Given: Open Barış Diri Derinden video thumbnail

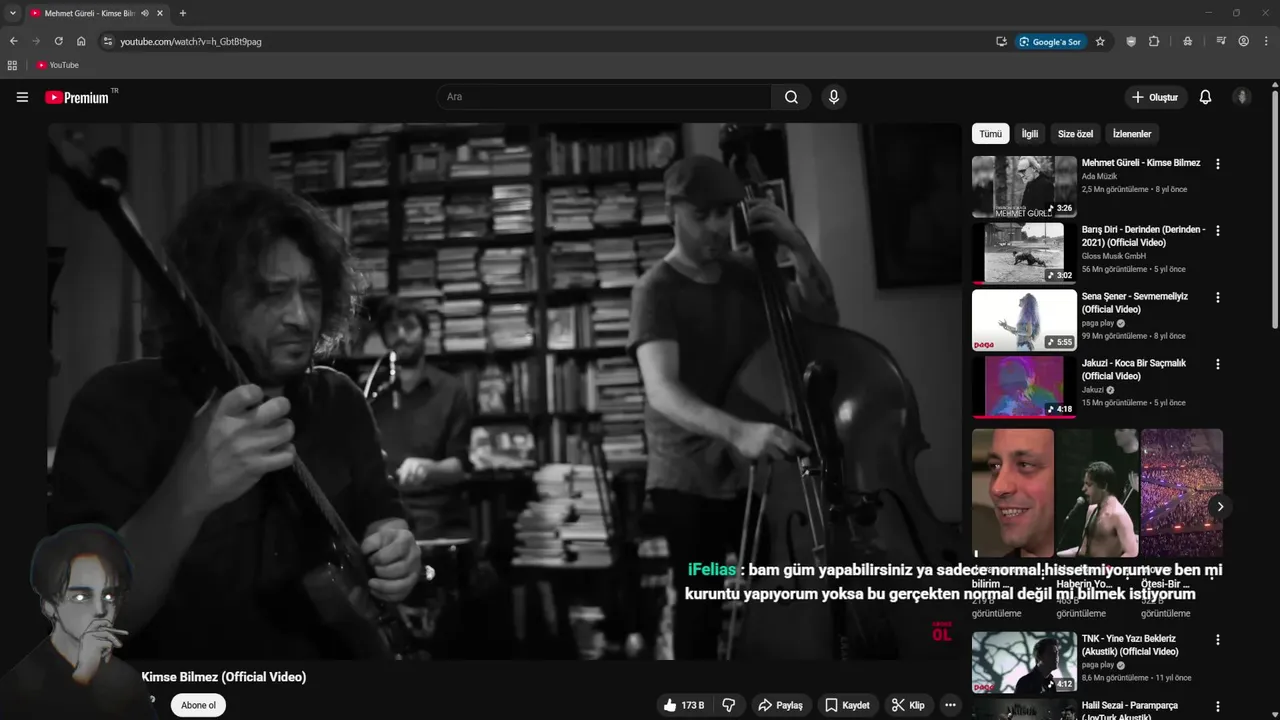Looking at the screenshot, I should pyautogui.click(x=1024, y=253).
